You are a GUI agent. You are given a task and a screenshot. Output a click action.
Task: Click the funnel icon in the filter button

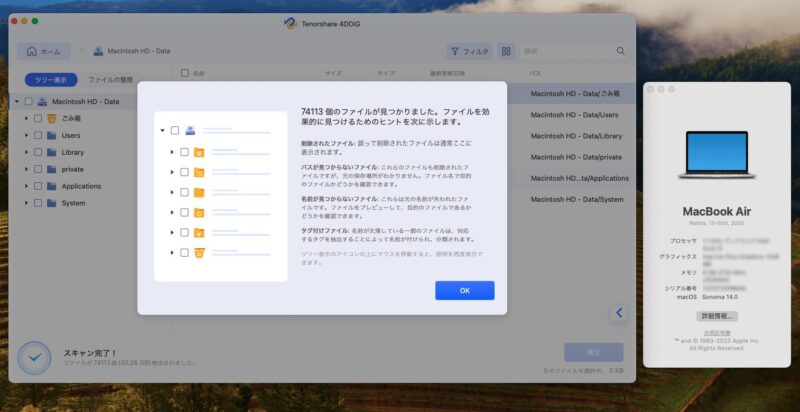point(455,51)
